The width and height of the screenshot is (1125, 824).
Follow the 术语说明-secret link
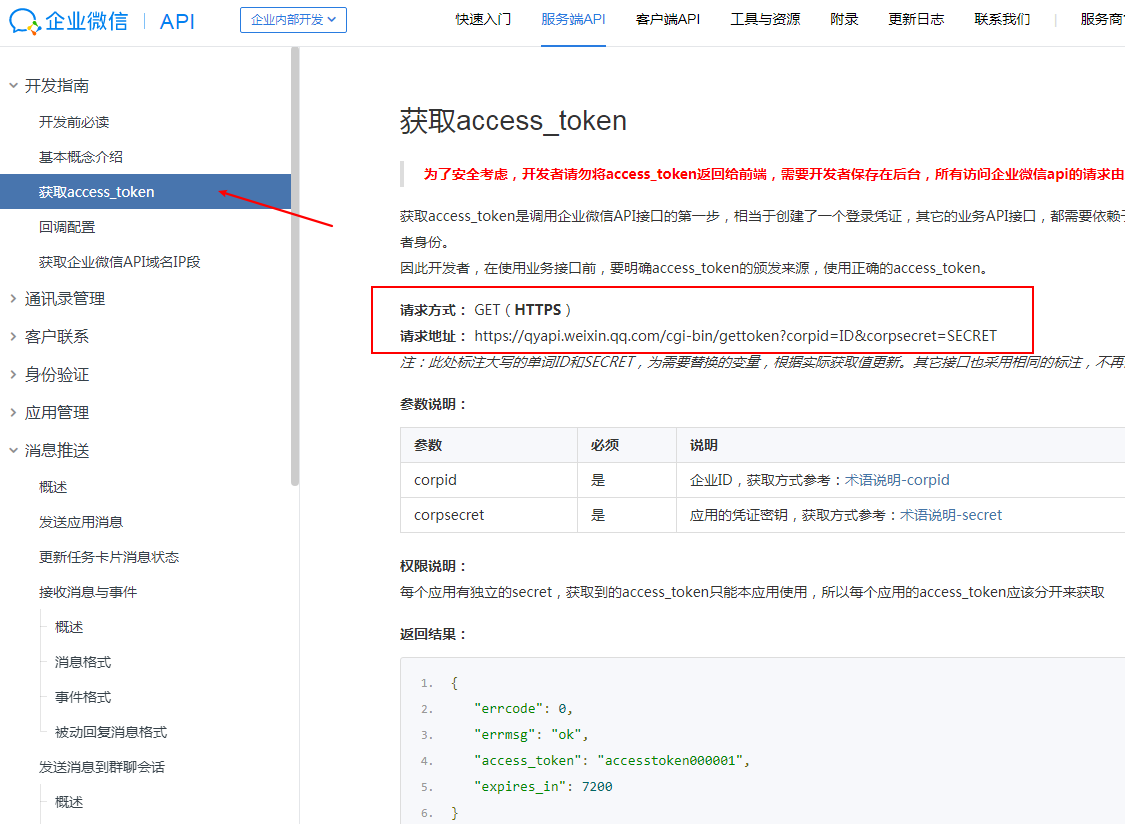coord(951,515)
